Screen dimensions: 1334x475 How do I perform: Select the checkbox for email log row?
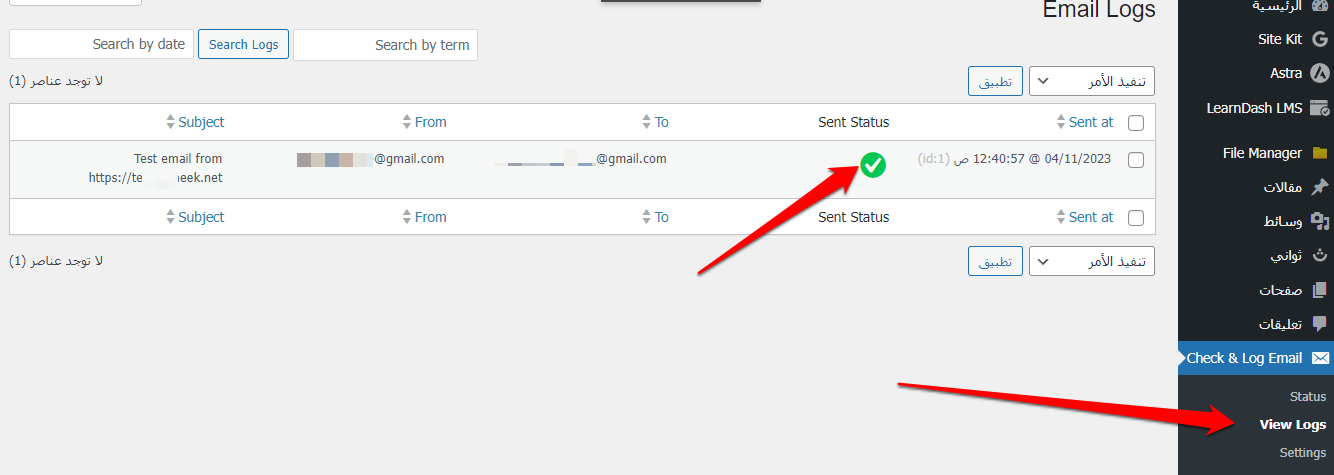click(x=1136, y=160)
